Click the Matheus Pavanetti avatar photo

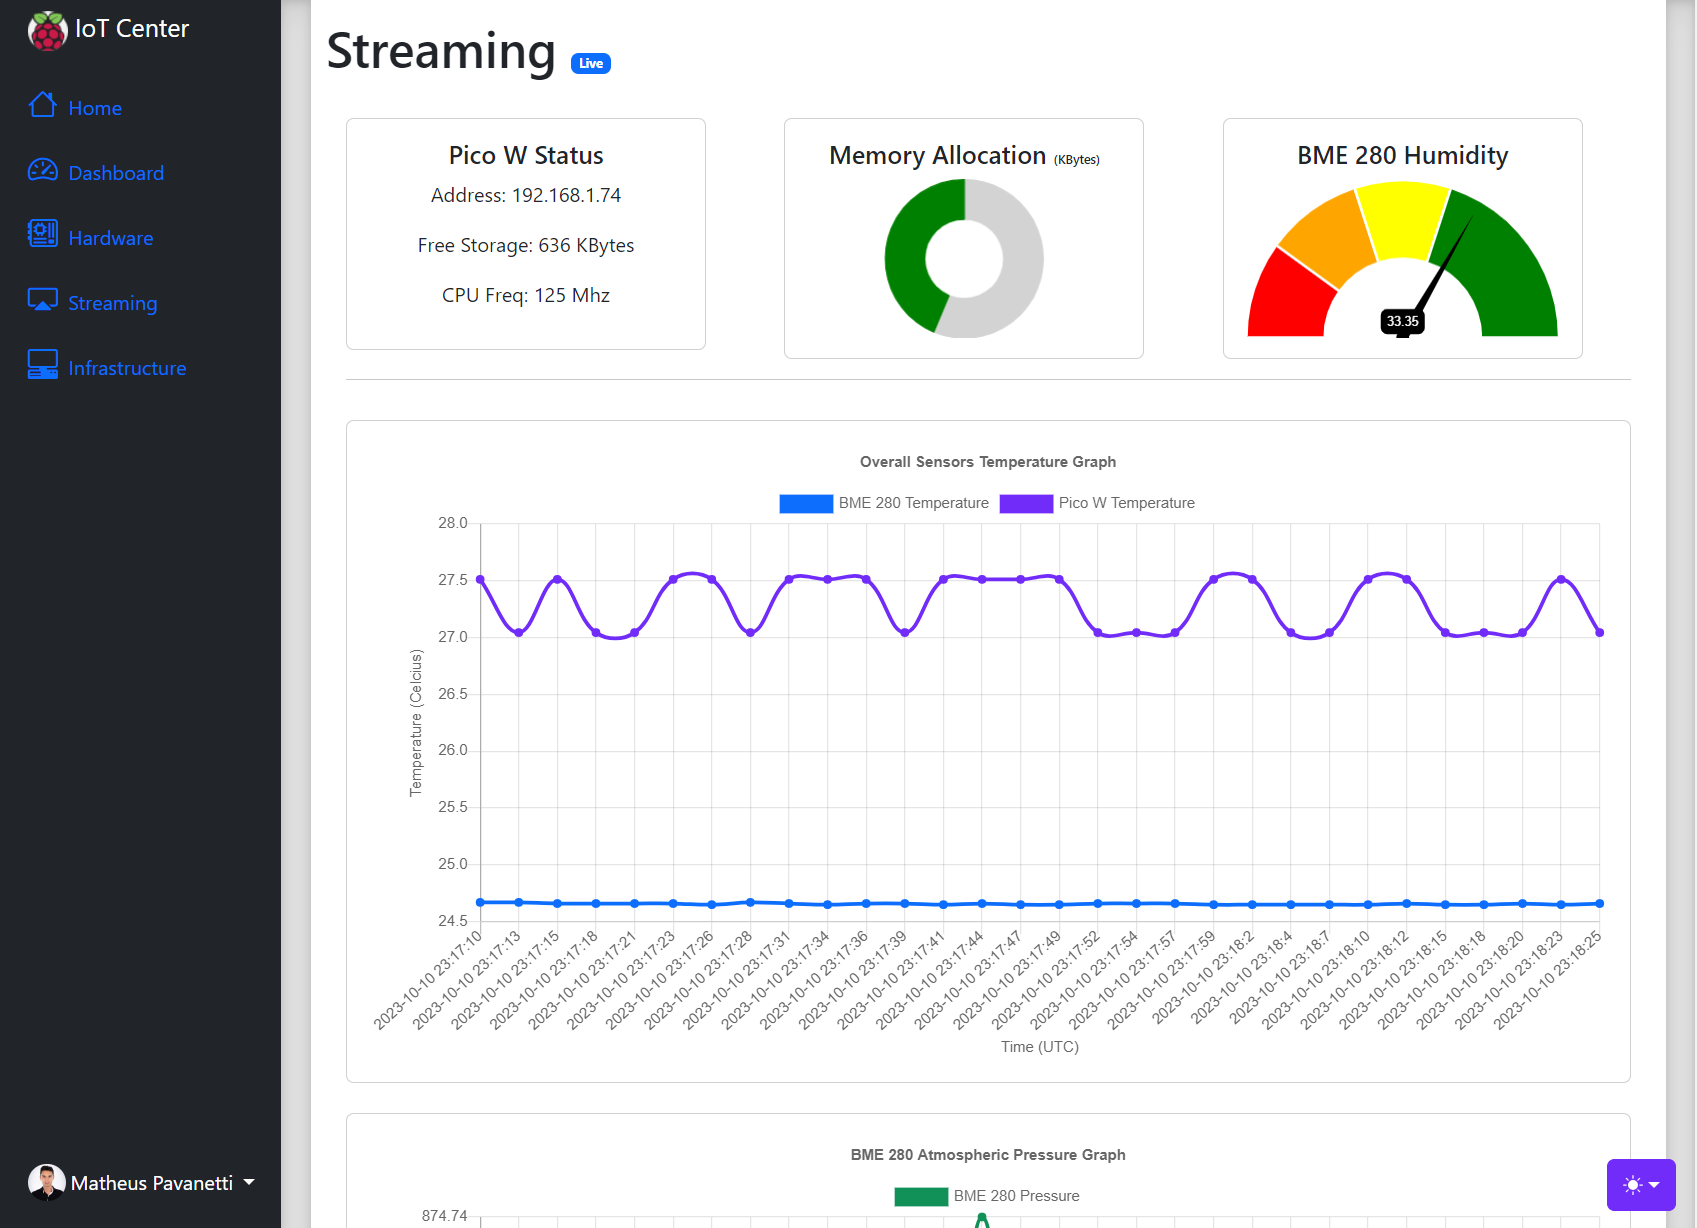47,1182
